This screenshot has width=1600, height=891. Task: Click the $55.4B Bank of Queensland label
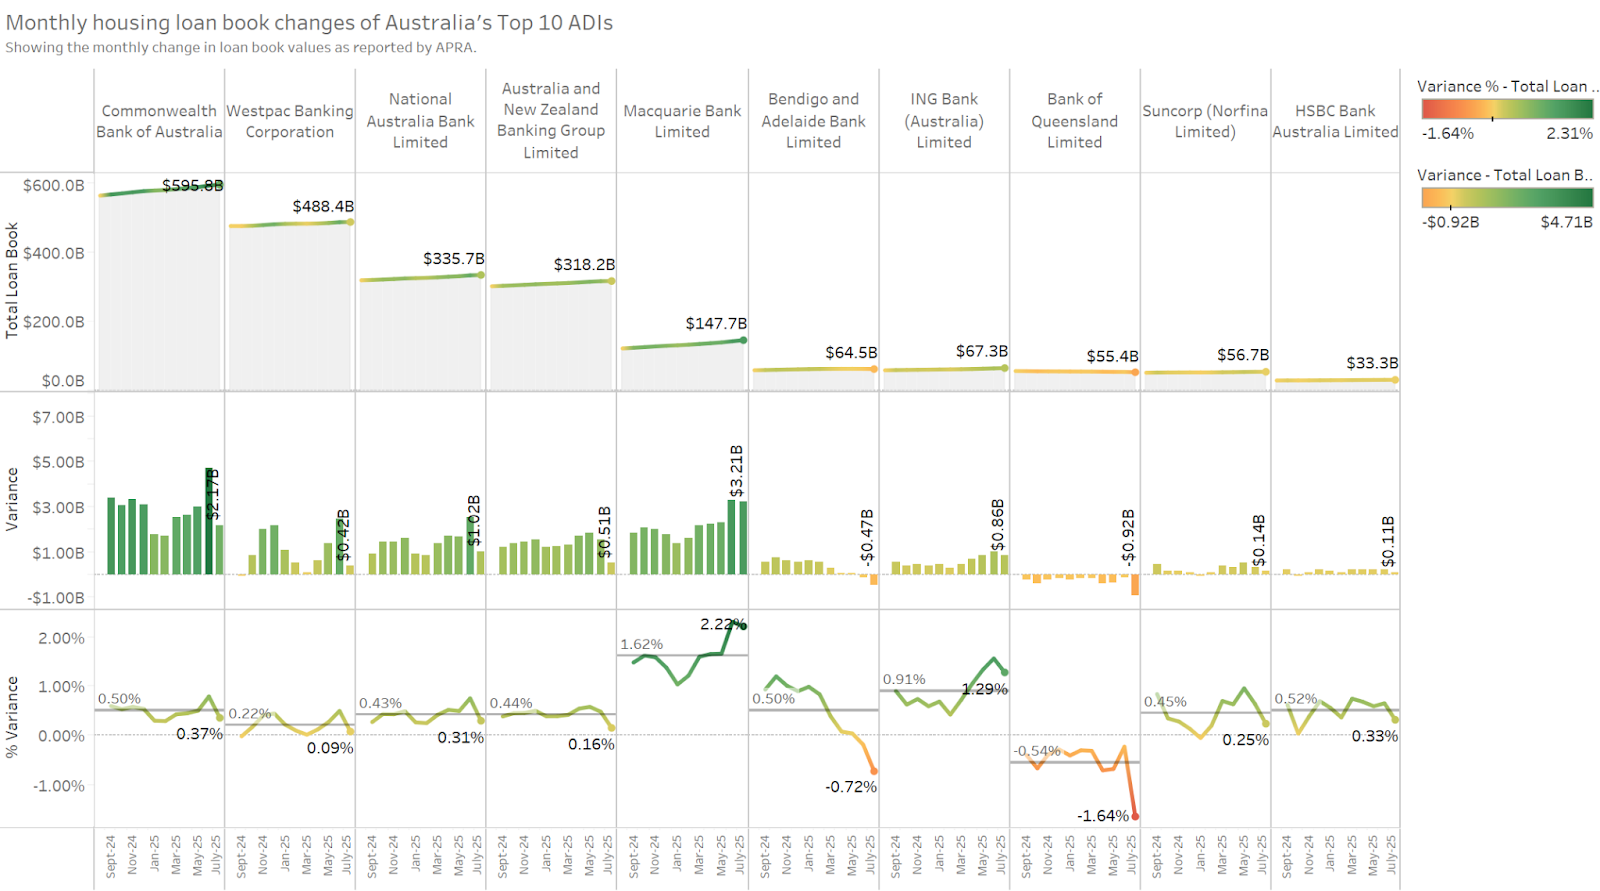point(1112,356)
